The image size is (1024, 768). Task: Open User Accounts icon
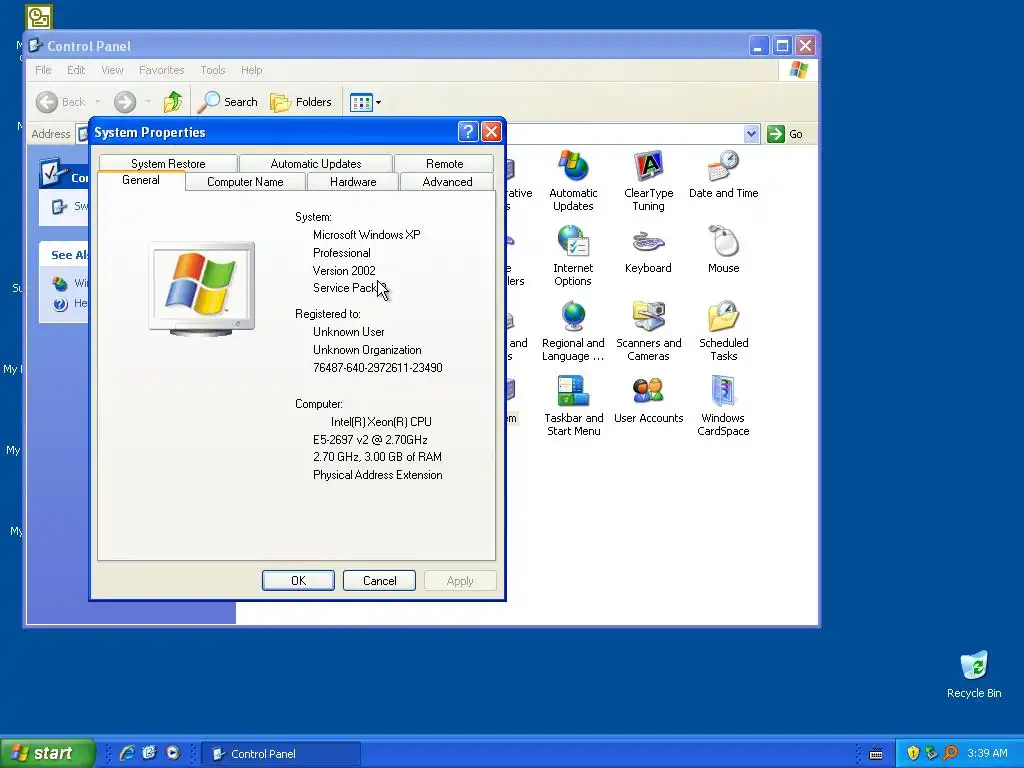[x=648, y=400]
